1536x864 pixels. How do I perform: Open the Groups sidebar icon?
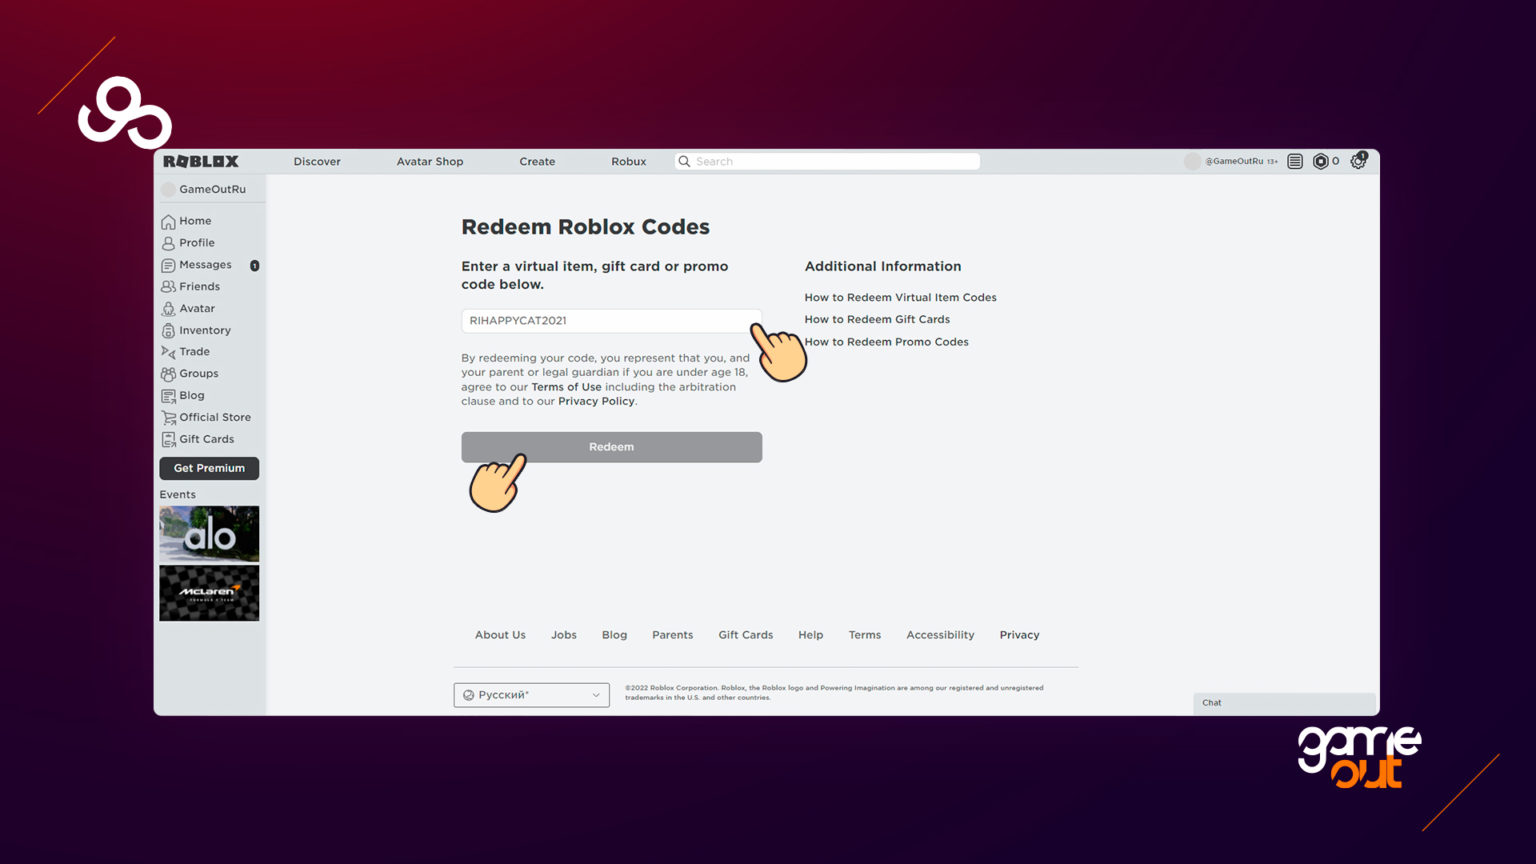(x=168, y=374)
